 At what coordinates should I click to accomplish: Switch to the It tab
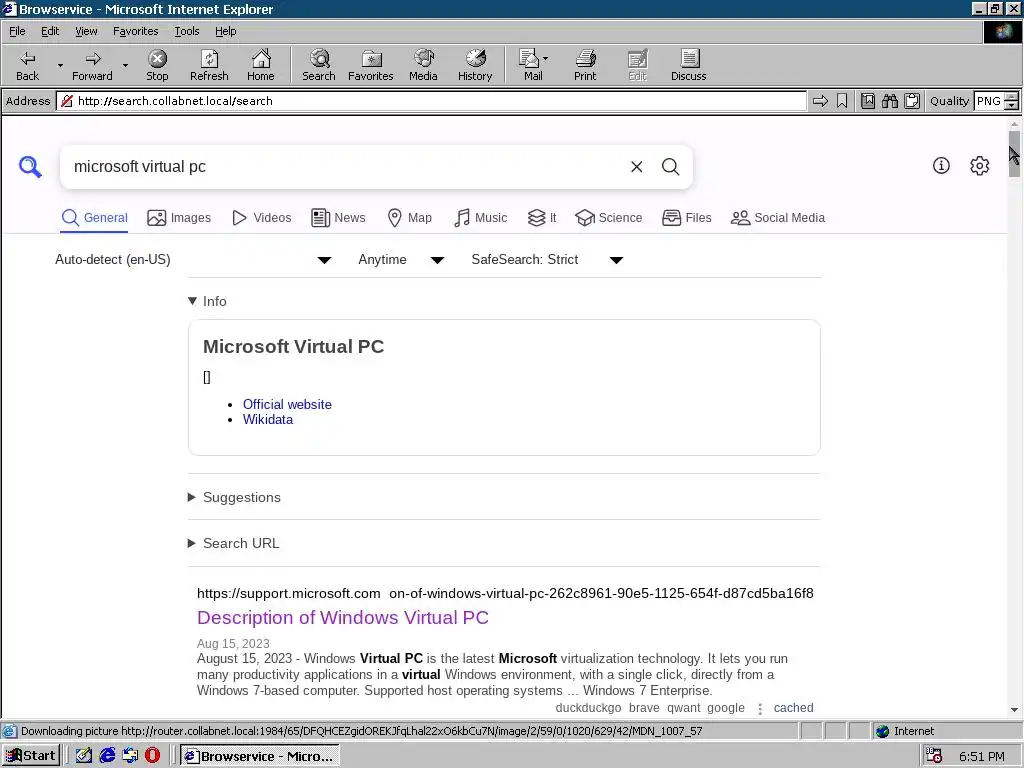click(x=542, y=217)
